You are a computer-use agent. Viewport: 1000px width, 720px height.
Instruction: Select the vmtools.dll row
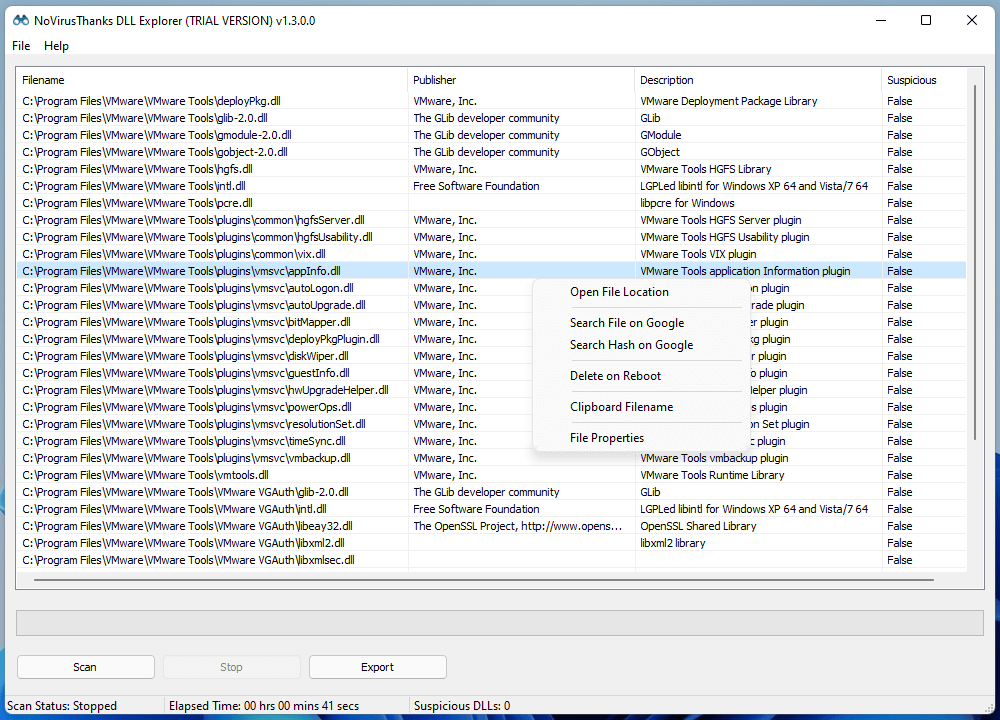point(200,474)
